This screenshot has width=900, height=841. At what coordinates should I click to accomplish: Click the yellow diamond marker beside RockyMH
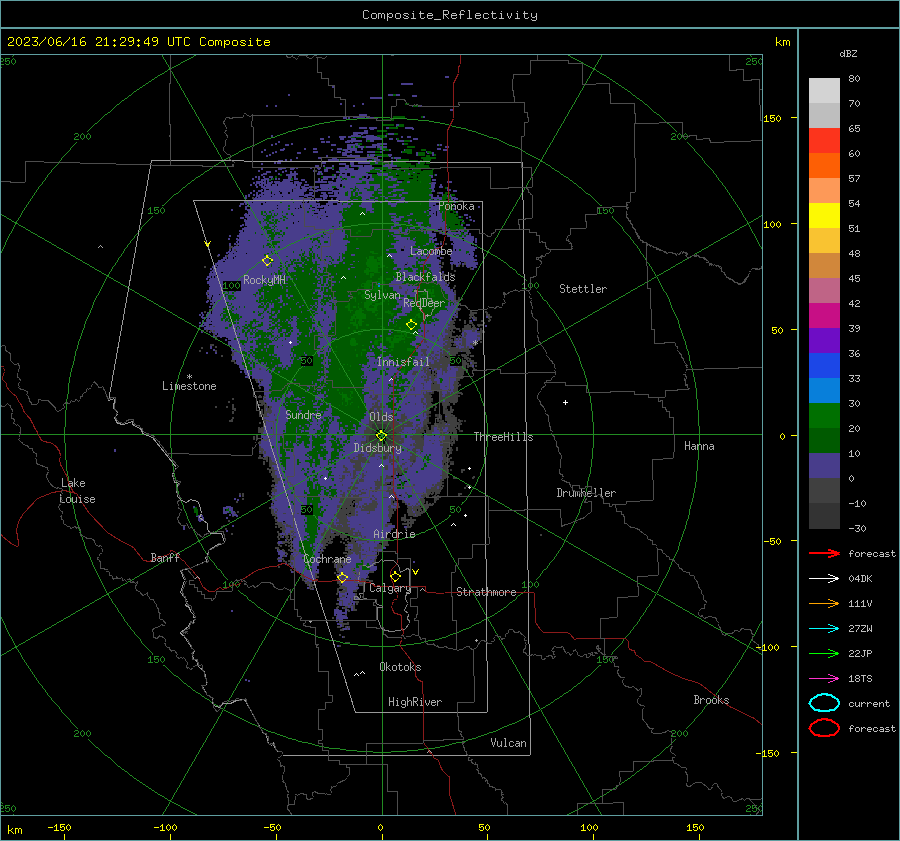[267, 261]
